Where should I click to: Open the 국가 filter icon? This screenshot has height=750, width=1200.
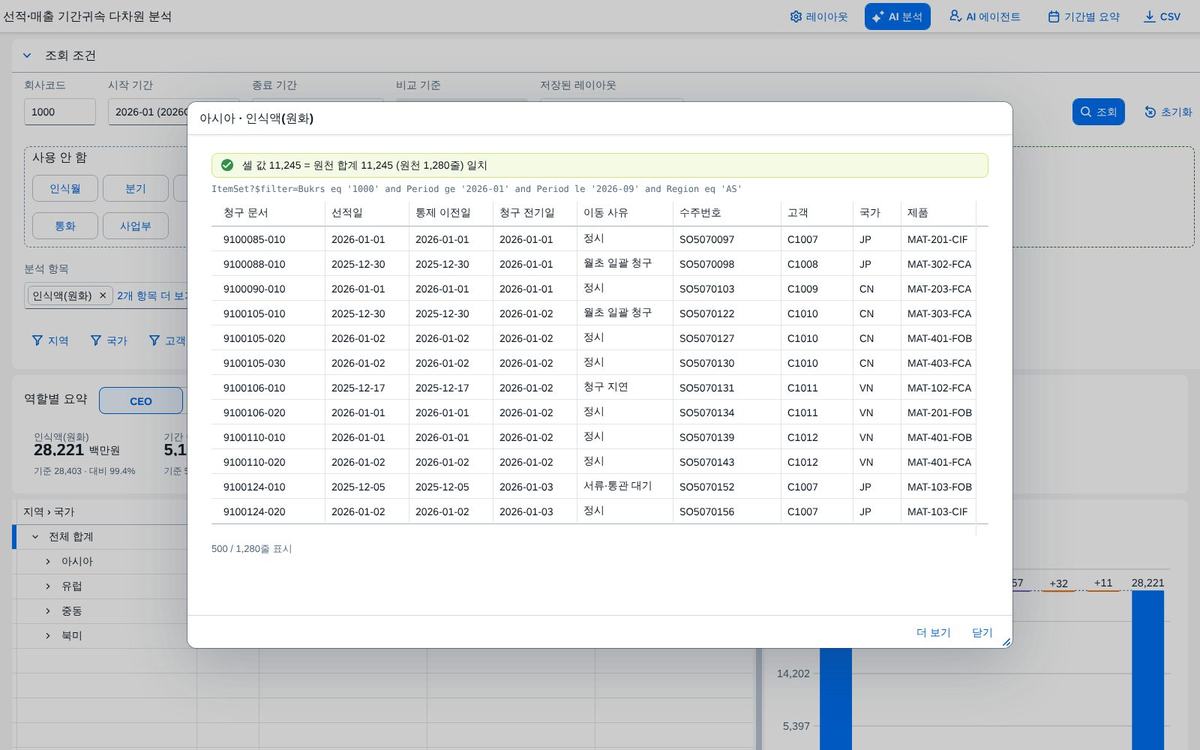pyautogui.click(x=96, y=341)
